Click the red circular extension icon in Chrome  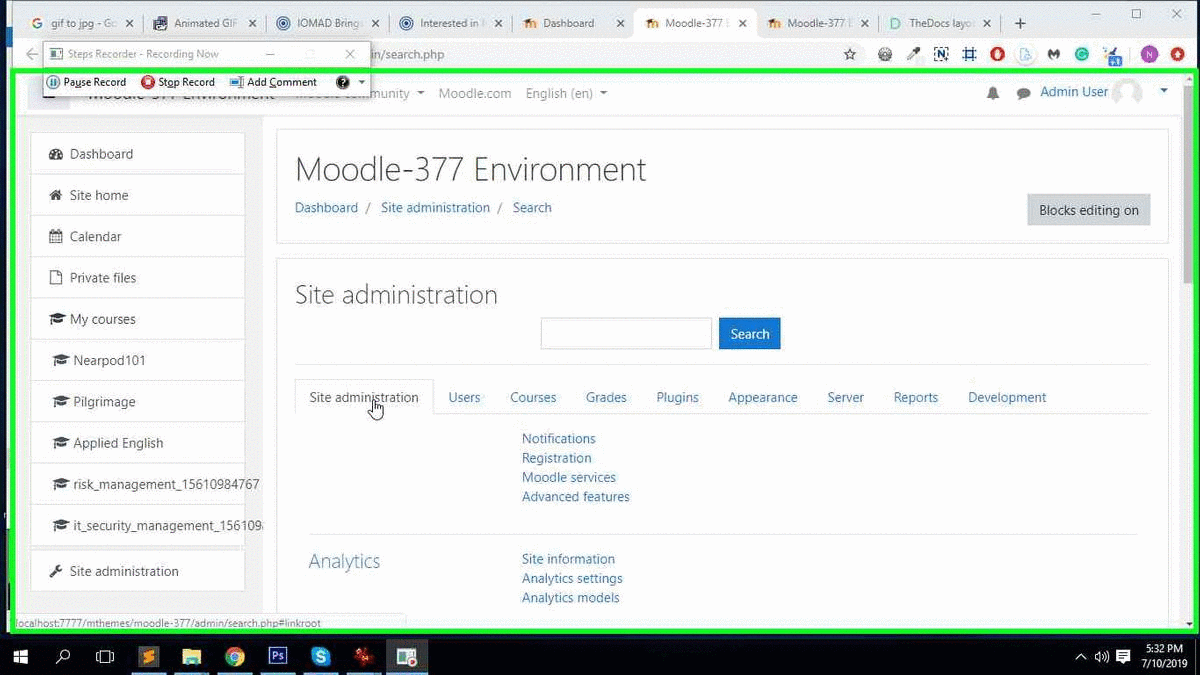coord(997,55)
